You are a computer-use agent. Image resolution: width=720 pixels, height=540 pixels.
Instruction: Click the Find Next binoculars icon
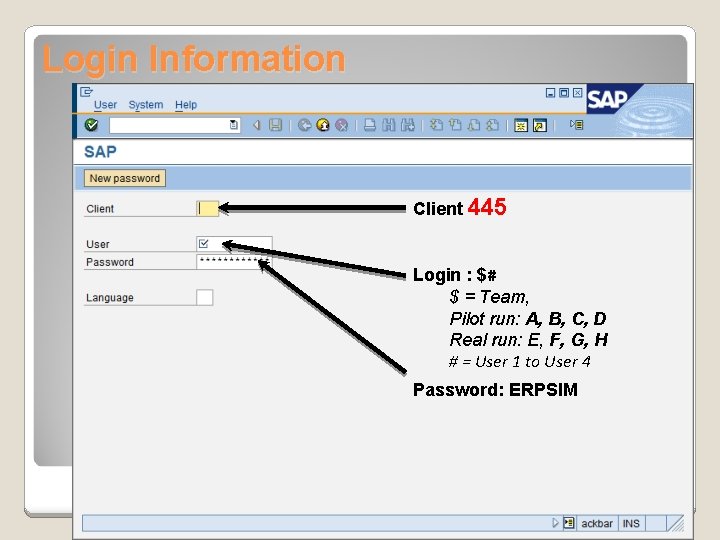coord(407,125)
